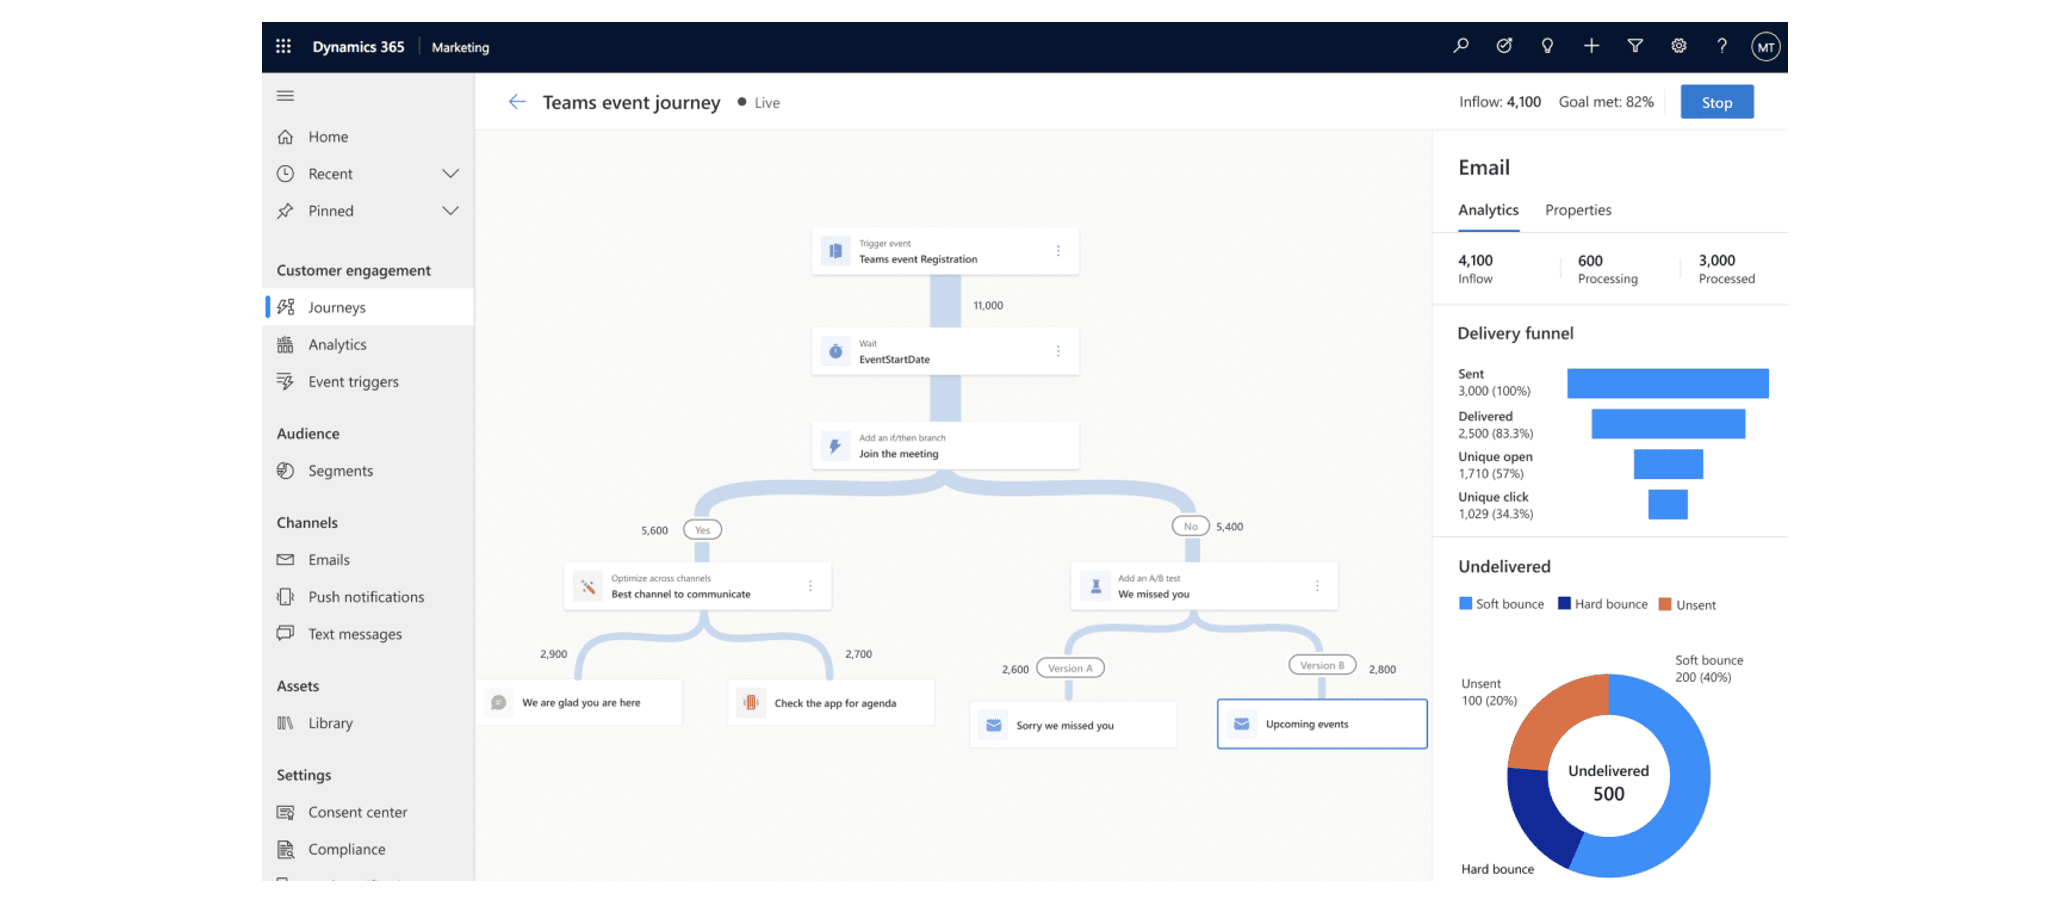Open more options on Trigger event tile
2048x907 pixels.
[1058, 251]
